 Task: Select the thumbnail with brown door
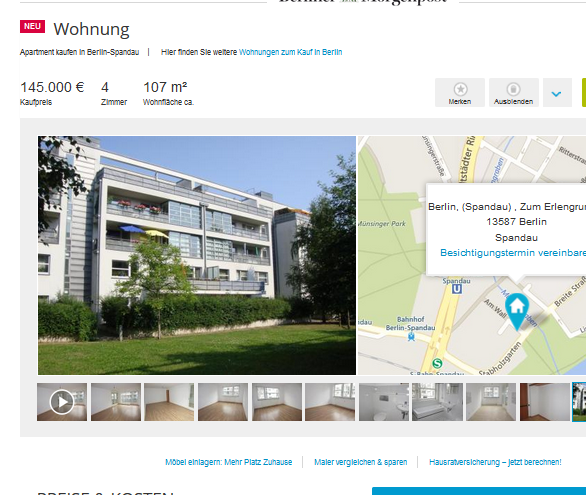coord(545,402)
